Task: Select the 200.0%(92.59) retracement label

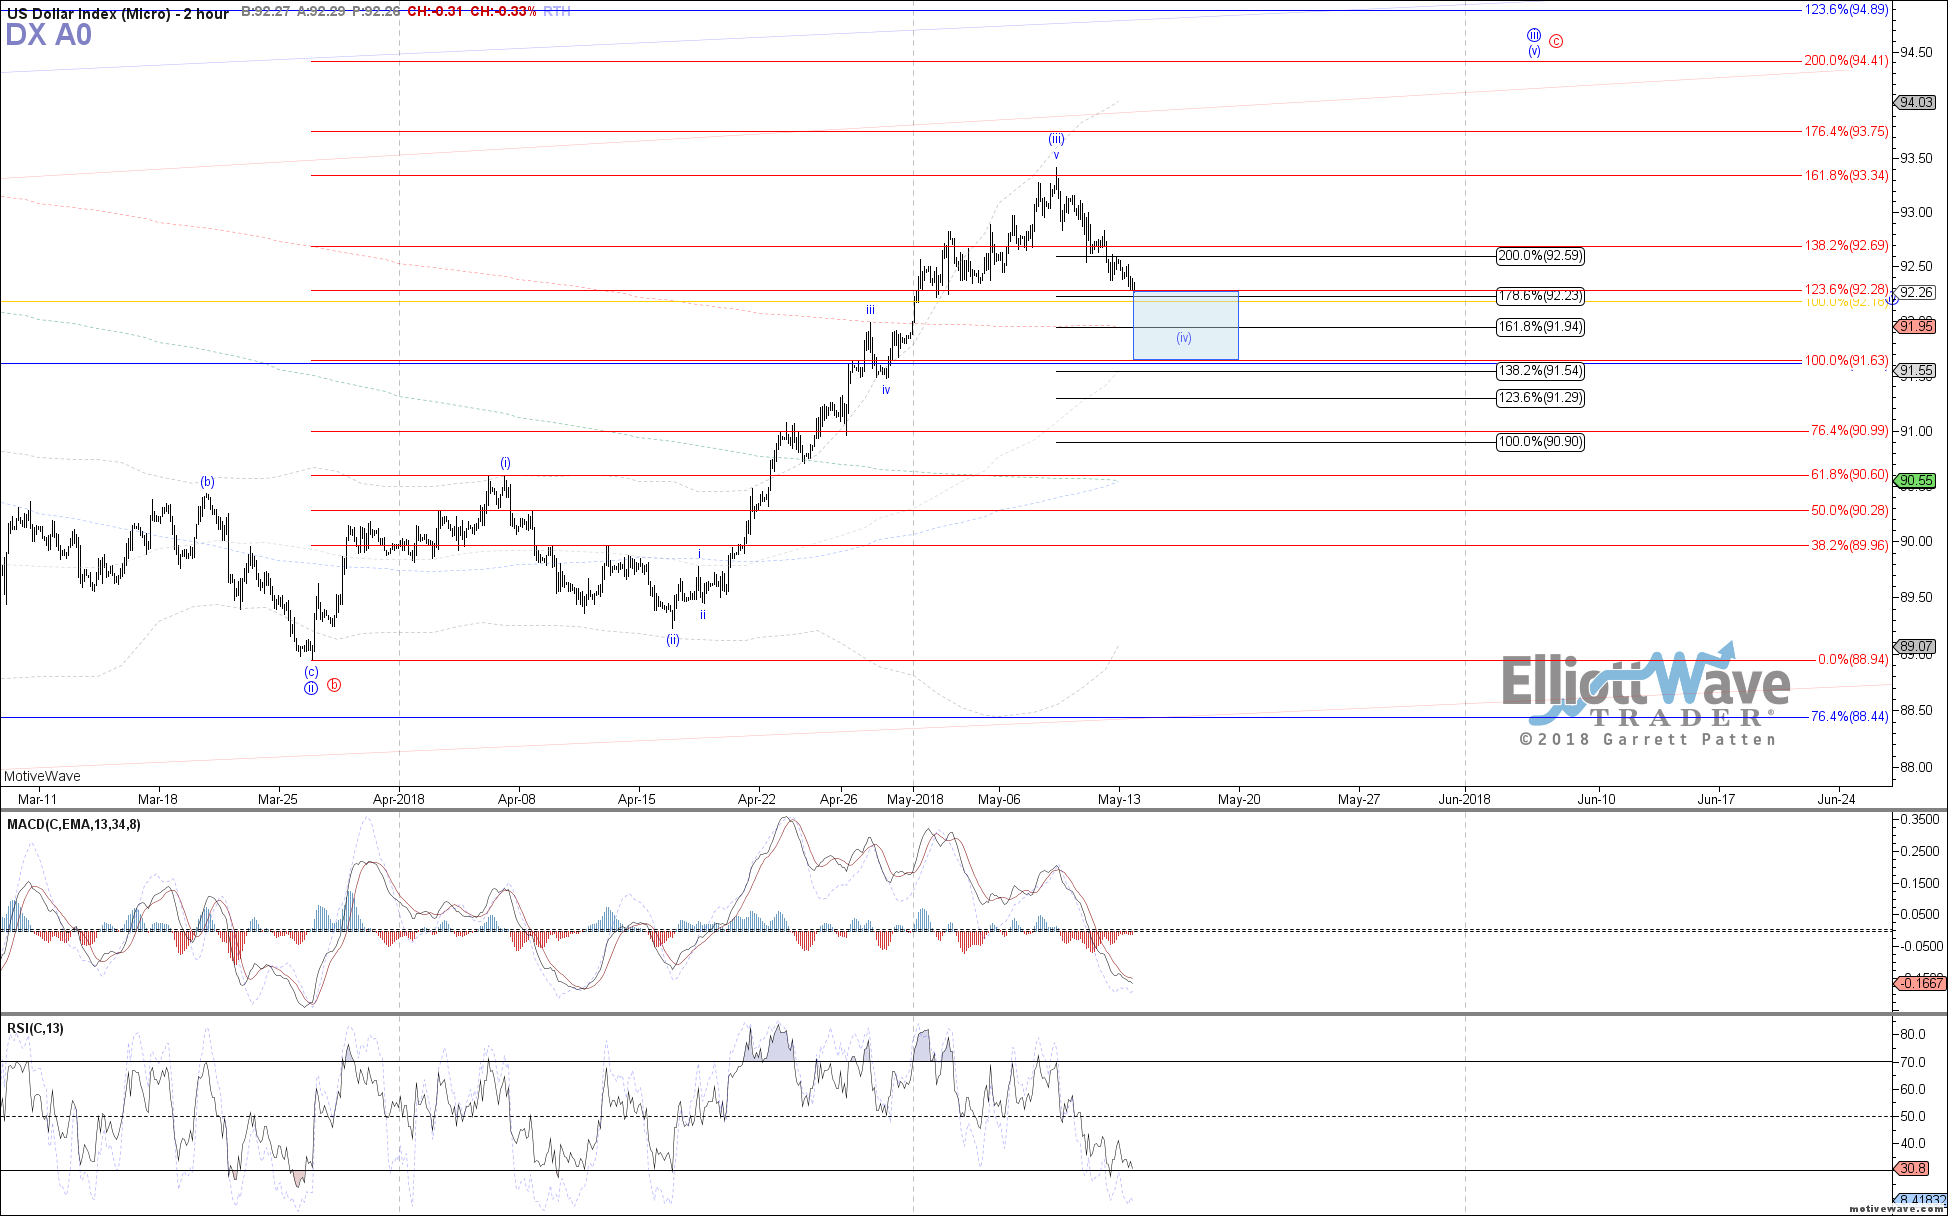Action: [1540, 256]
